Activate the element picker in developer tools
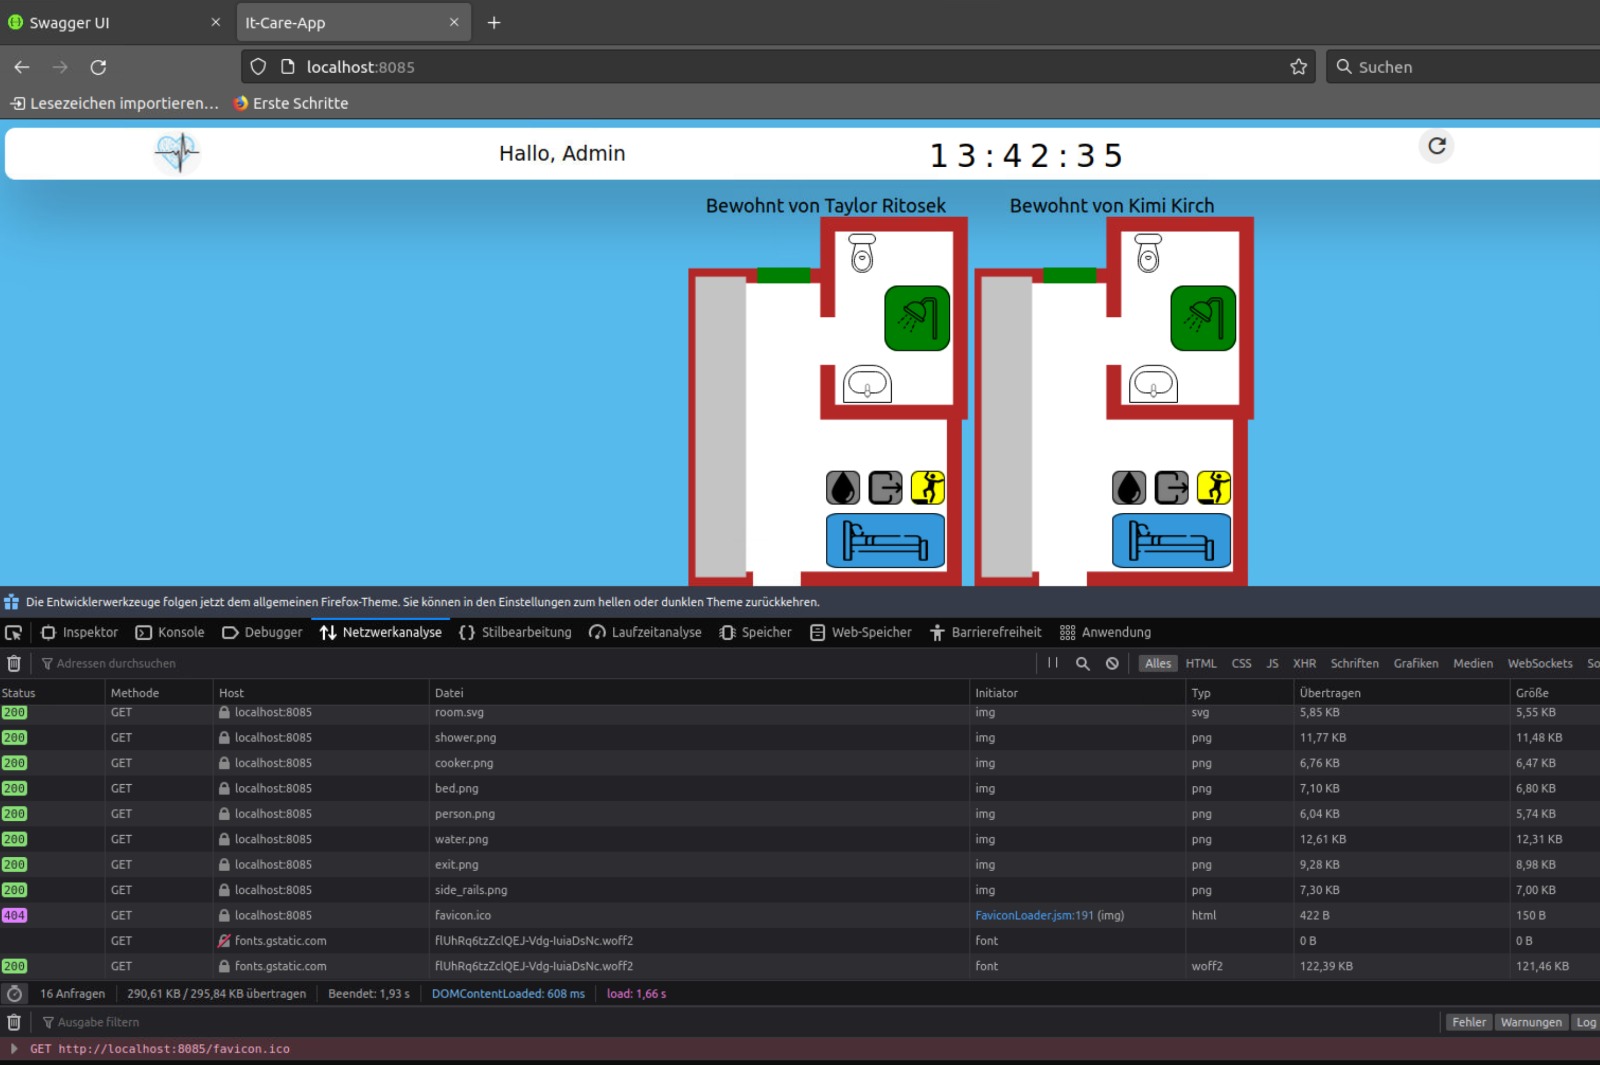The image size is (1600, 1065). (x=14, y=633)
